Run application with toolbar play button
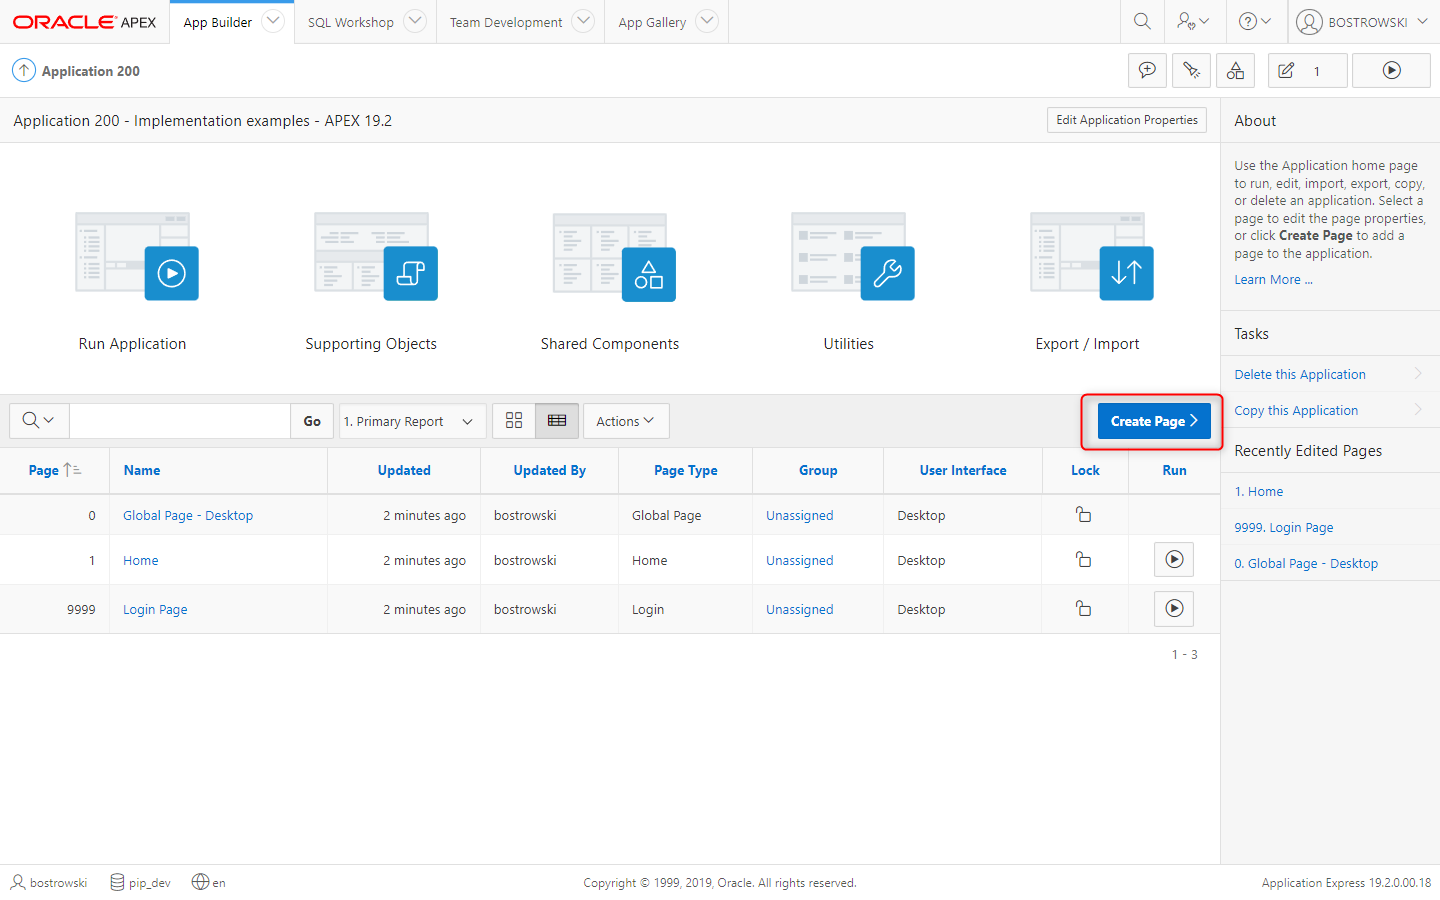This screenshot has height=900, width=1440. 1391,71
